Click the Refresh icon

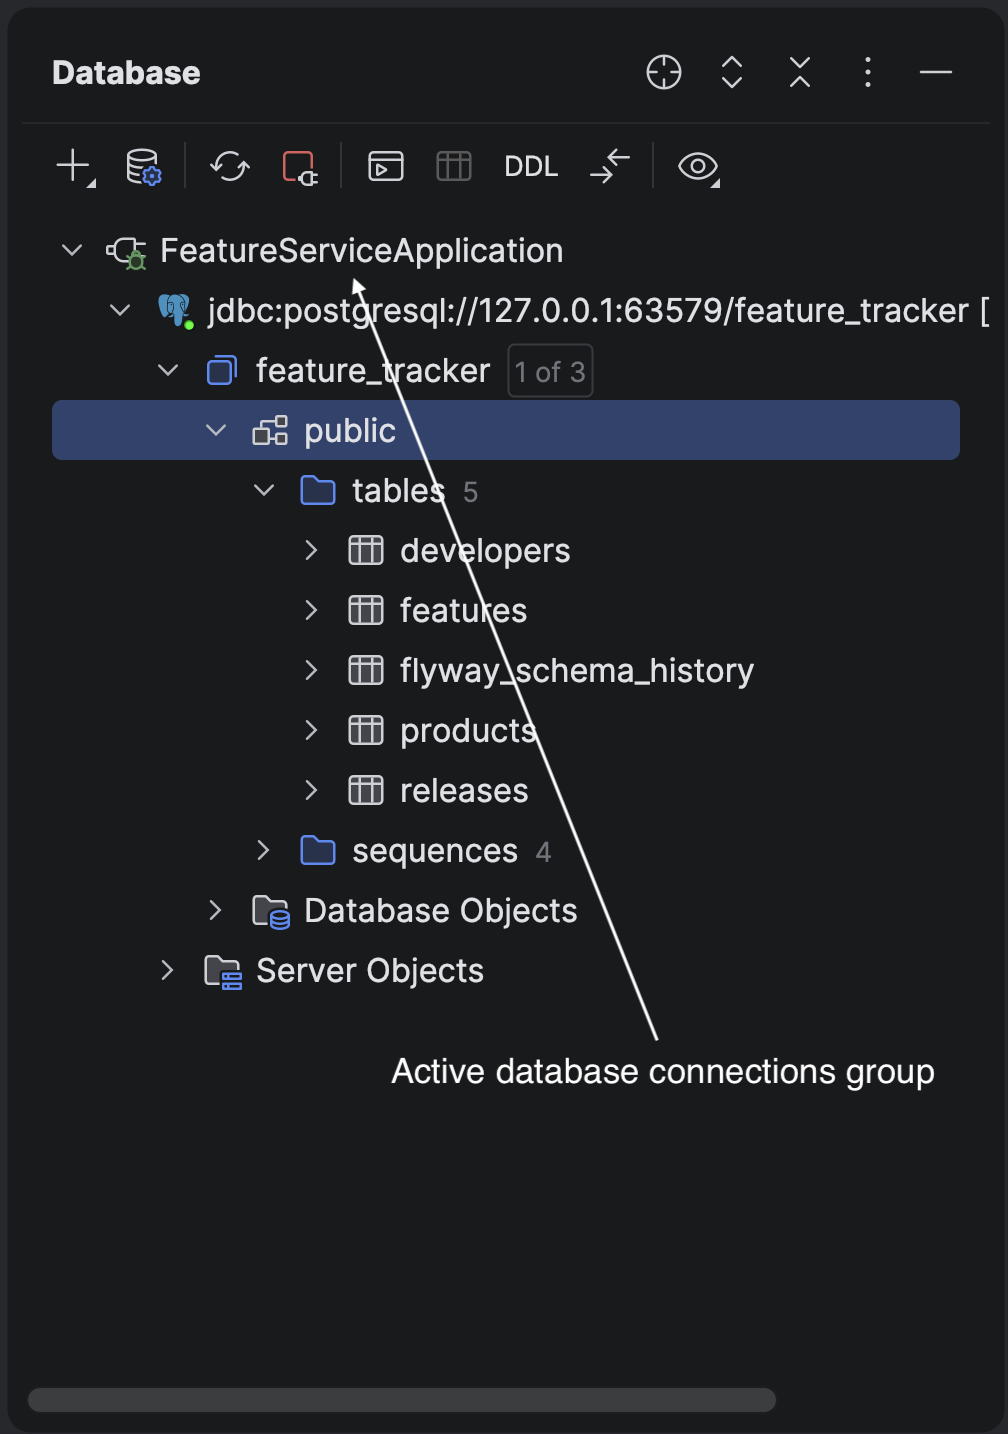pyautogui.click(x=230, y=167)
